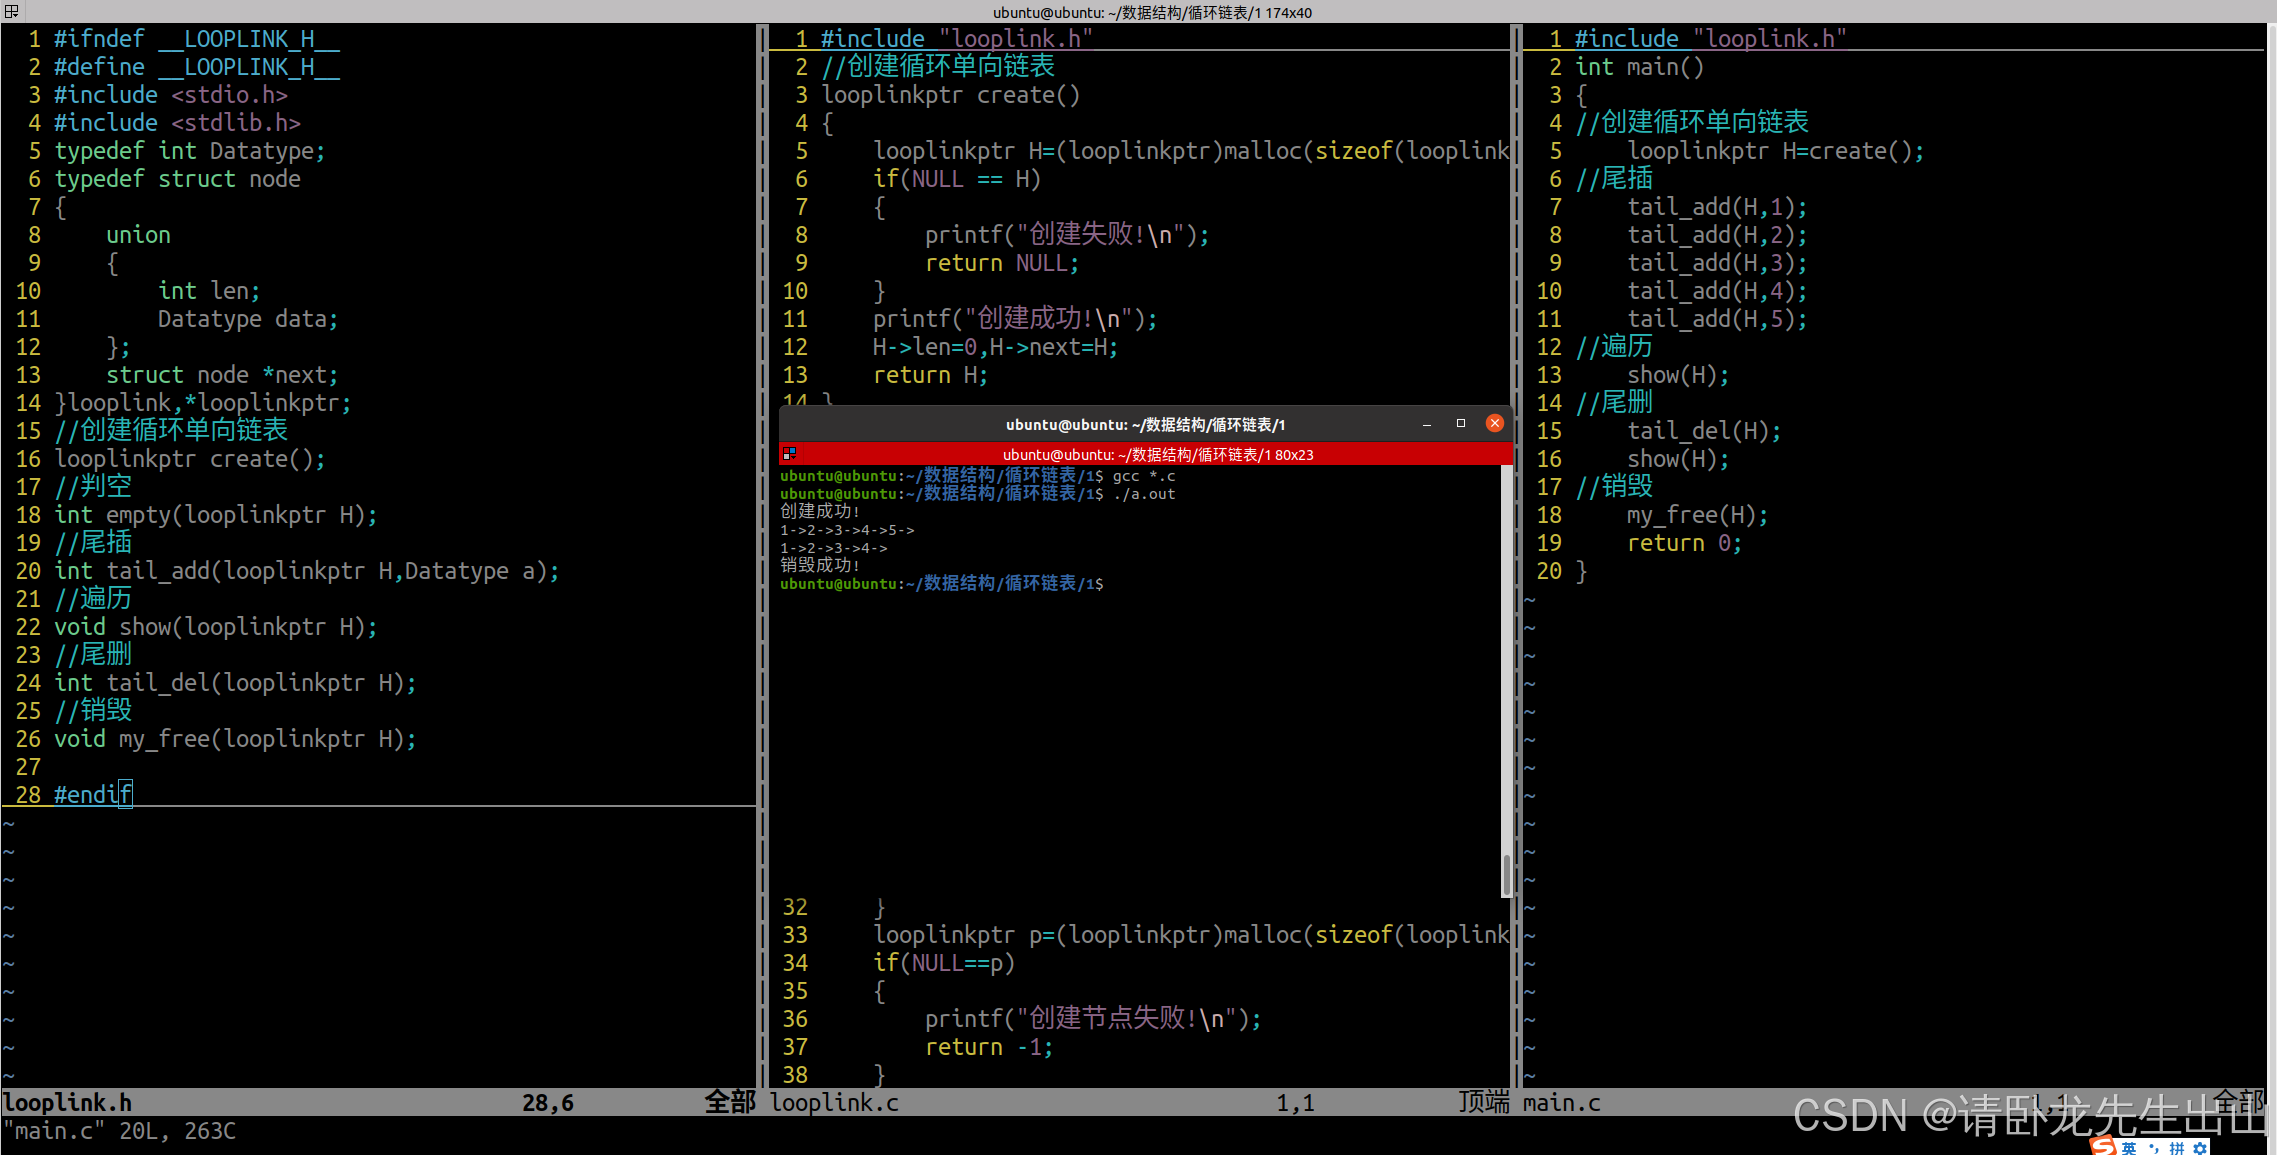The height and width of the screenshot is (1155, 2277).
Task: Click the punctuation icon on Sogou toolbar
Action: pyautogui.click(x=2154, y=1148)
